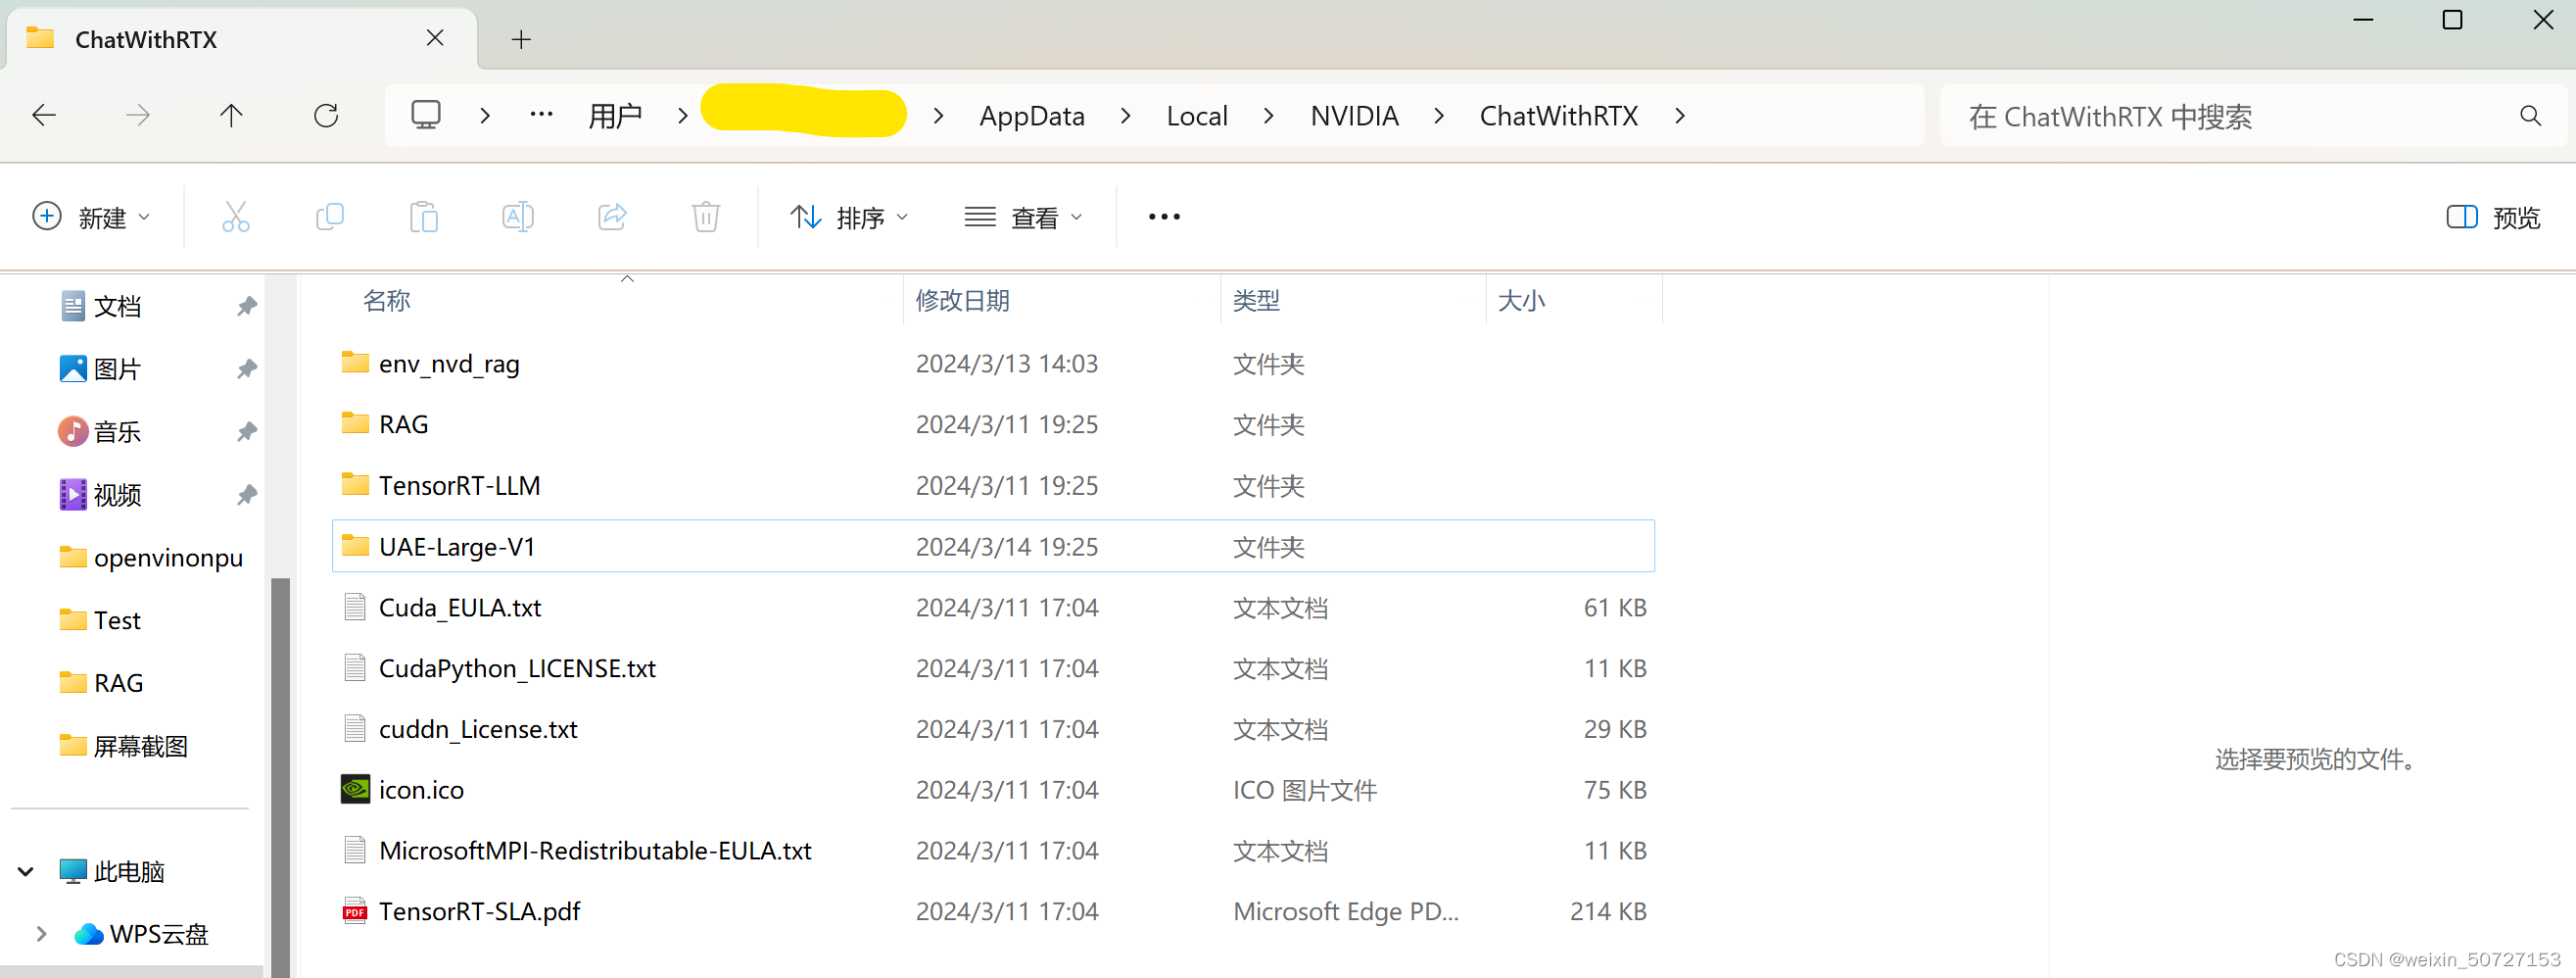Show hidden path segments via ellipsis in address bar
The image size is (2576, 978).
coord(541,115)
